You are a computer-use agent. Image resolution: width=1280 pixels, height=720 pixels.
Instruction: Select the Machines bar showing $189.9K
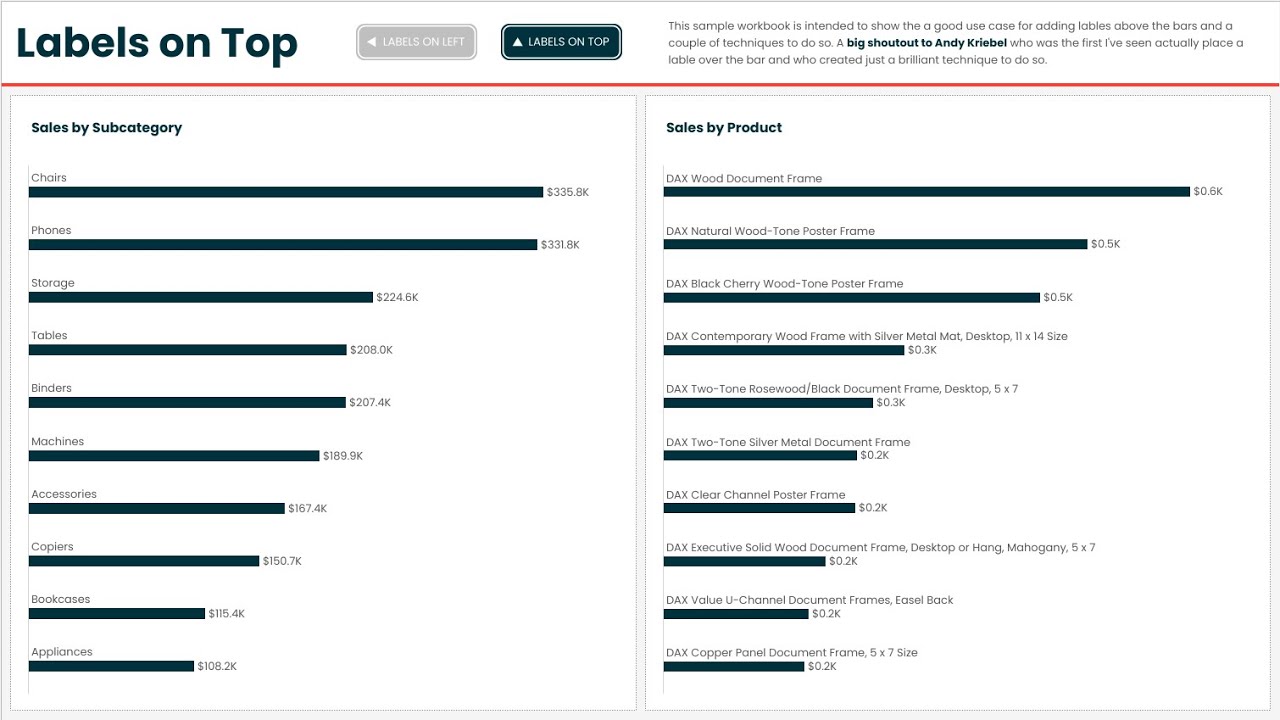174,455
